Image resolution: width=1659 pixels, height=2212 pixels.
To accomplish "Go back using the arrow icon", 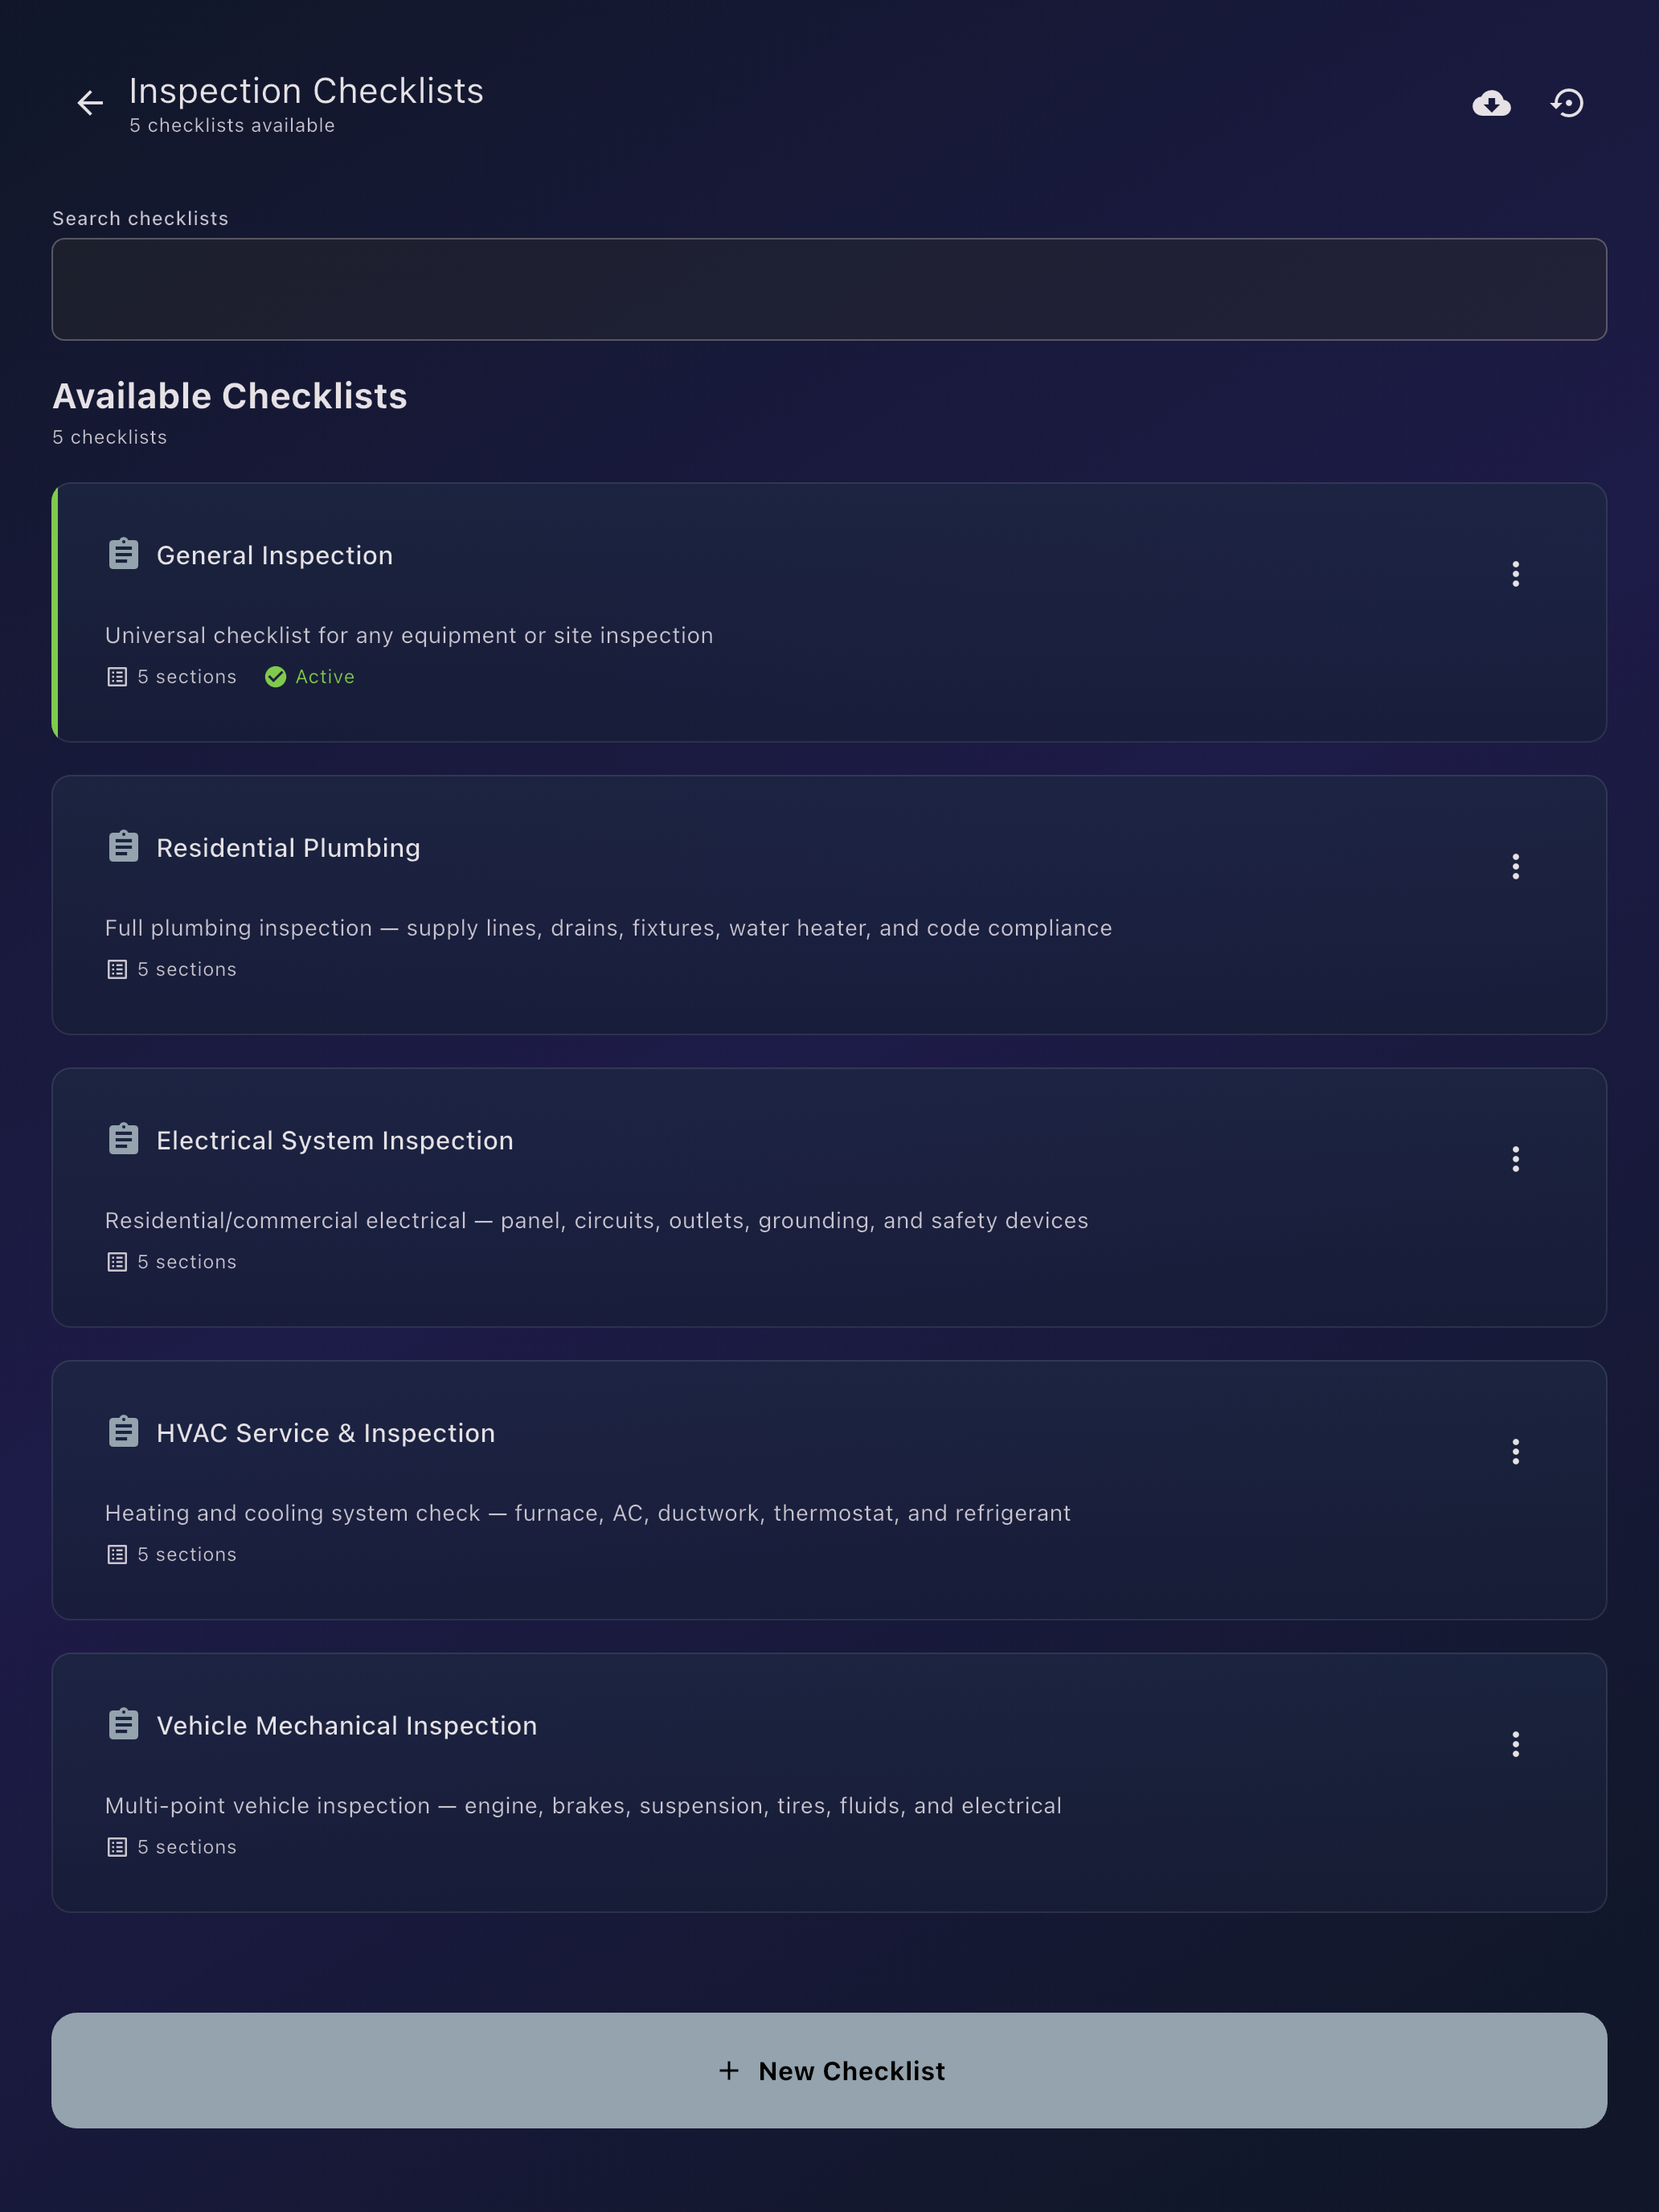I will pos(90,103).
